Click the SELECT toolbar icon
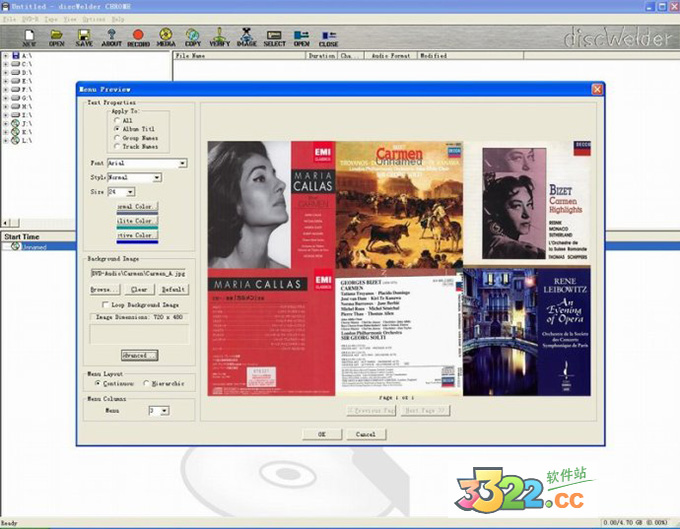The height and width of the screenshot is (529, 680). tap(274, 39)
